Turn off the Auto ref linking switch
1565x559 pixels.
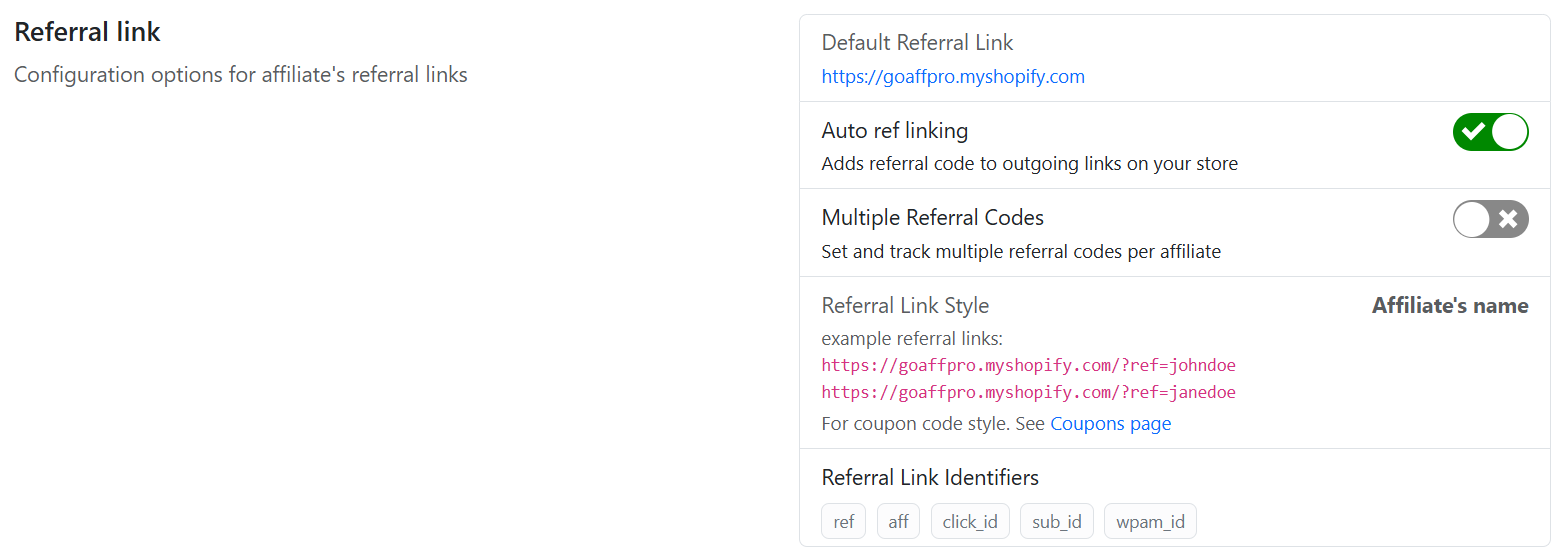(x=1490, y=132)
